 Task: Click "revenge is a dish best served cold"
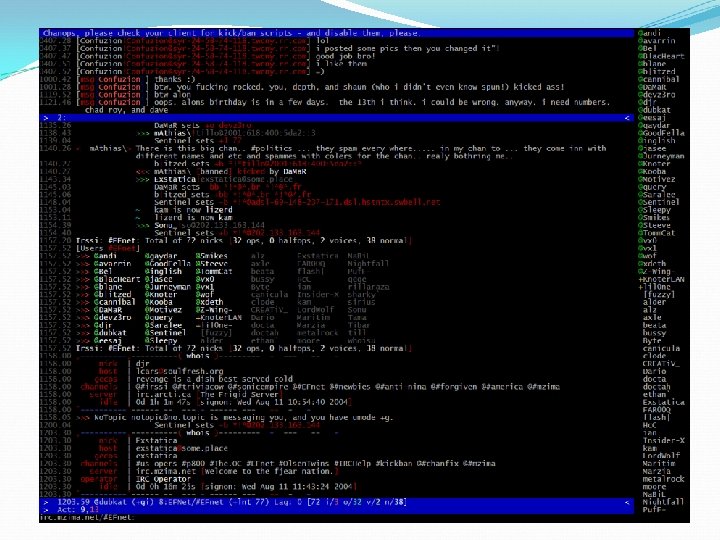(x=214, y=379)
